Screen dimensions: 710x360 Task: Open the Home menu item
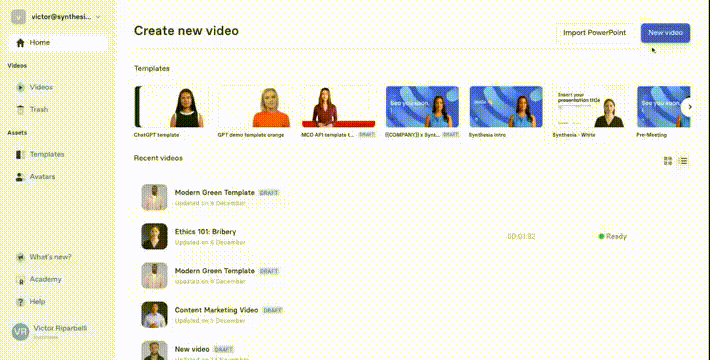pos(58,43)
